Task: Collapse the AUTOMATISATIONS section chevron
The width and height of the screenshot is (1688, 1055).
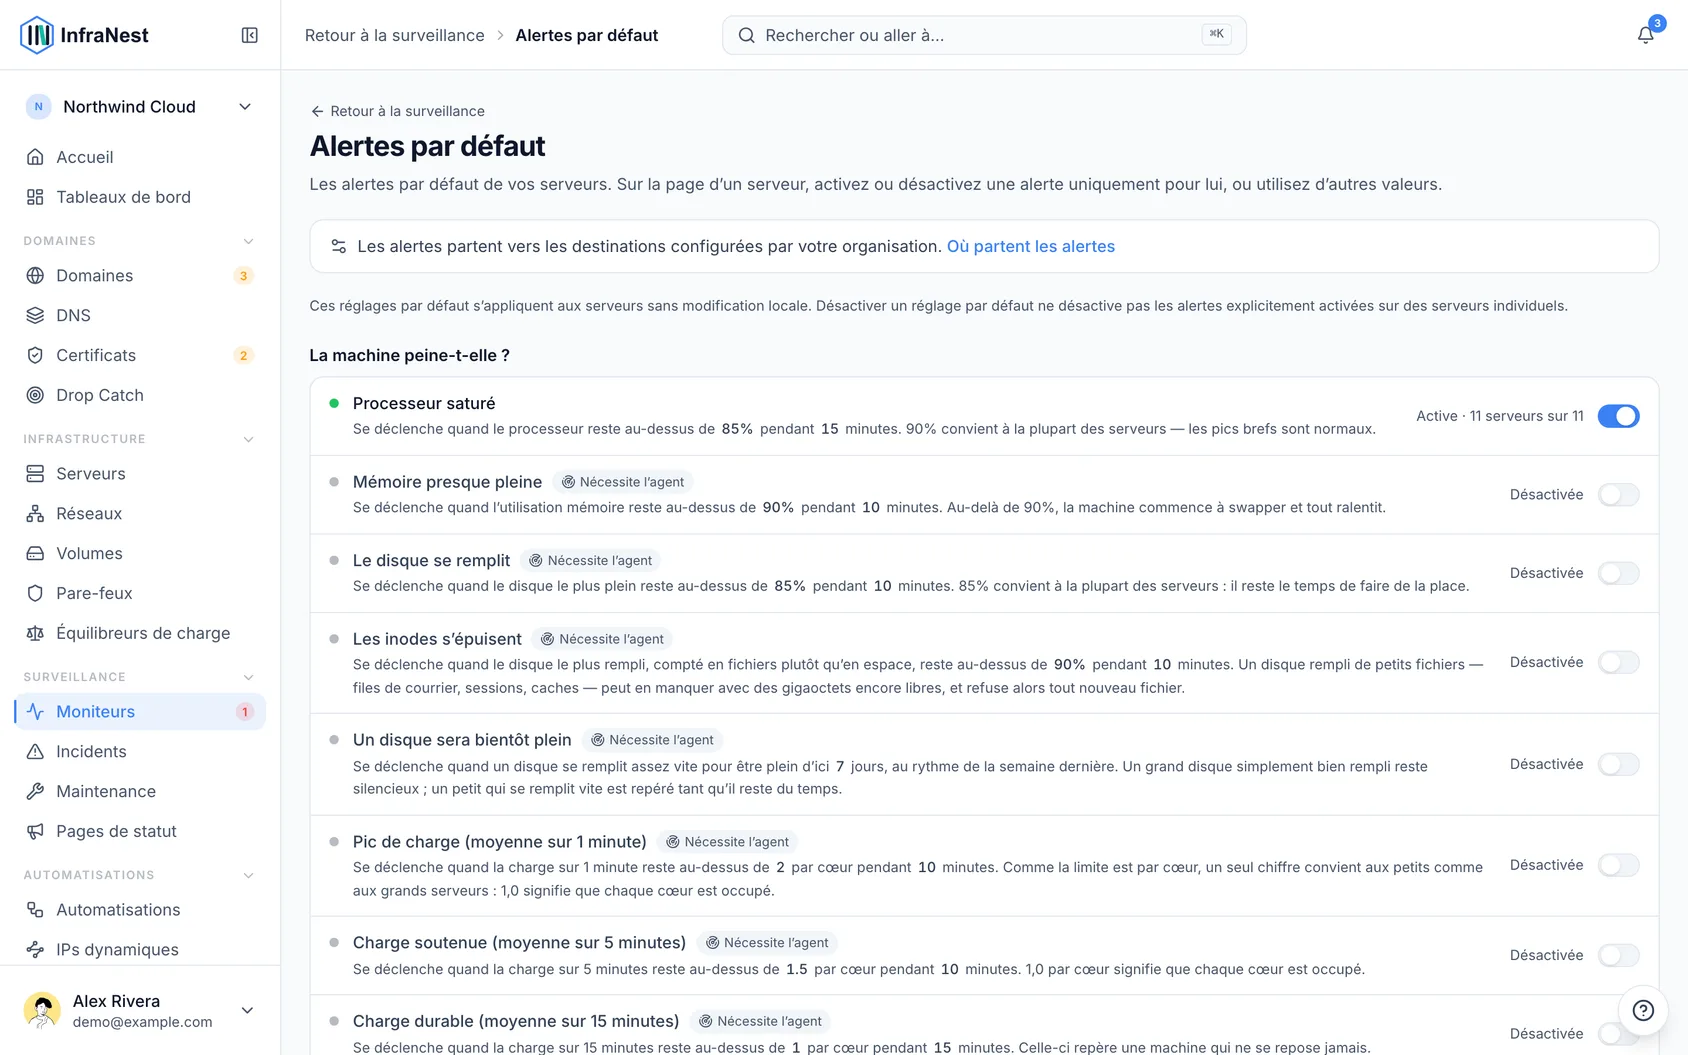Action: 249,875
